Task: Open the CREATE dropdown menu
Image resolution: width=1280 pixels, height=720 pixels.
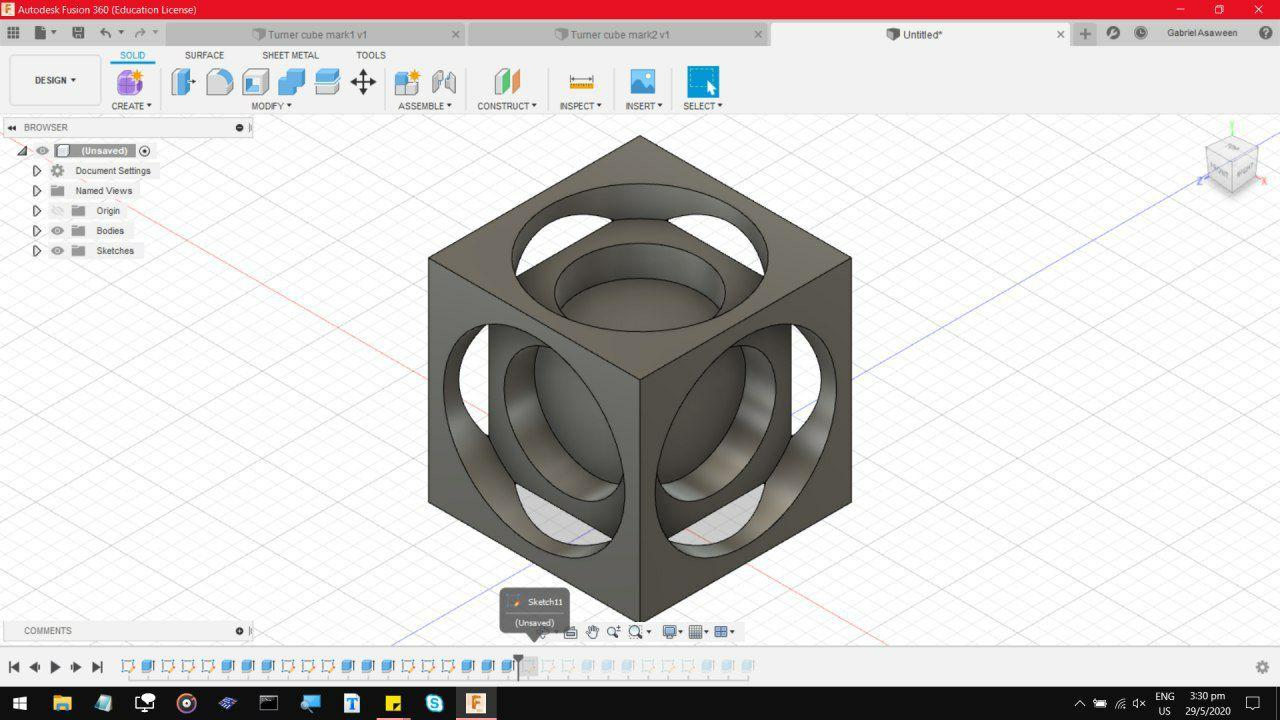Action: pyautogui.click(x=131, y=106)
